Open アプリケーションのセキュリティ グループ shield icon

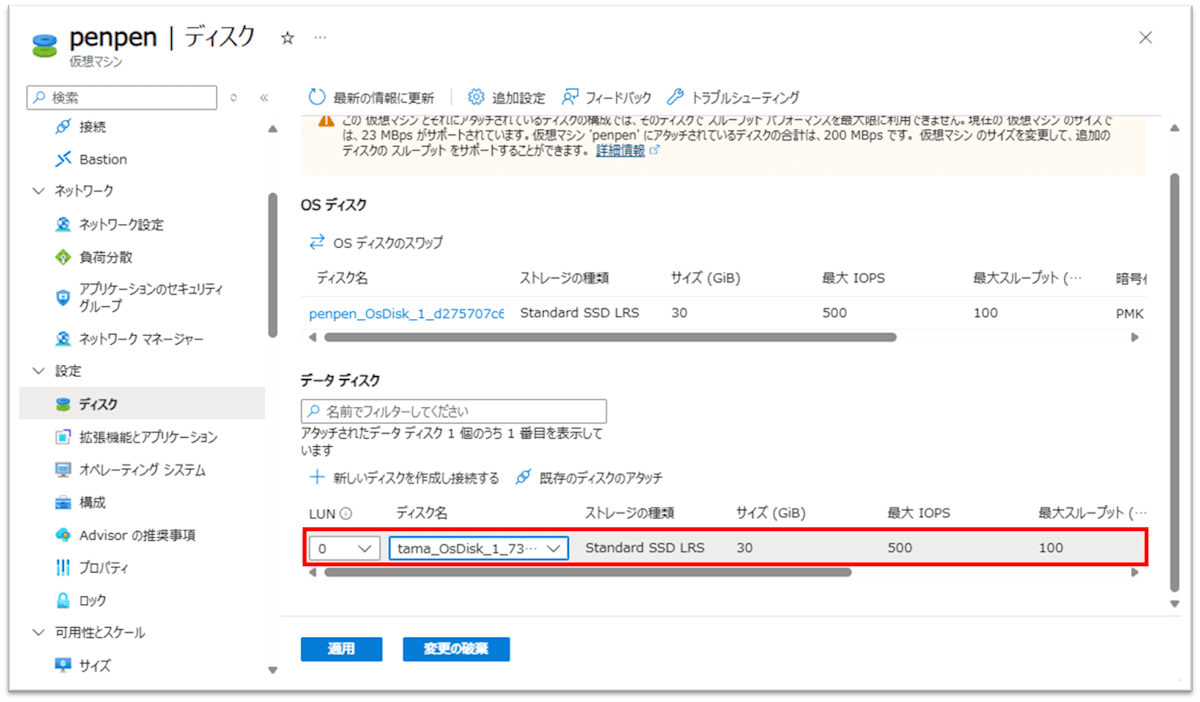point(63,297)
